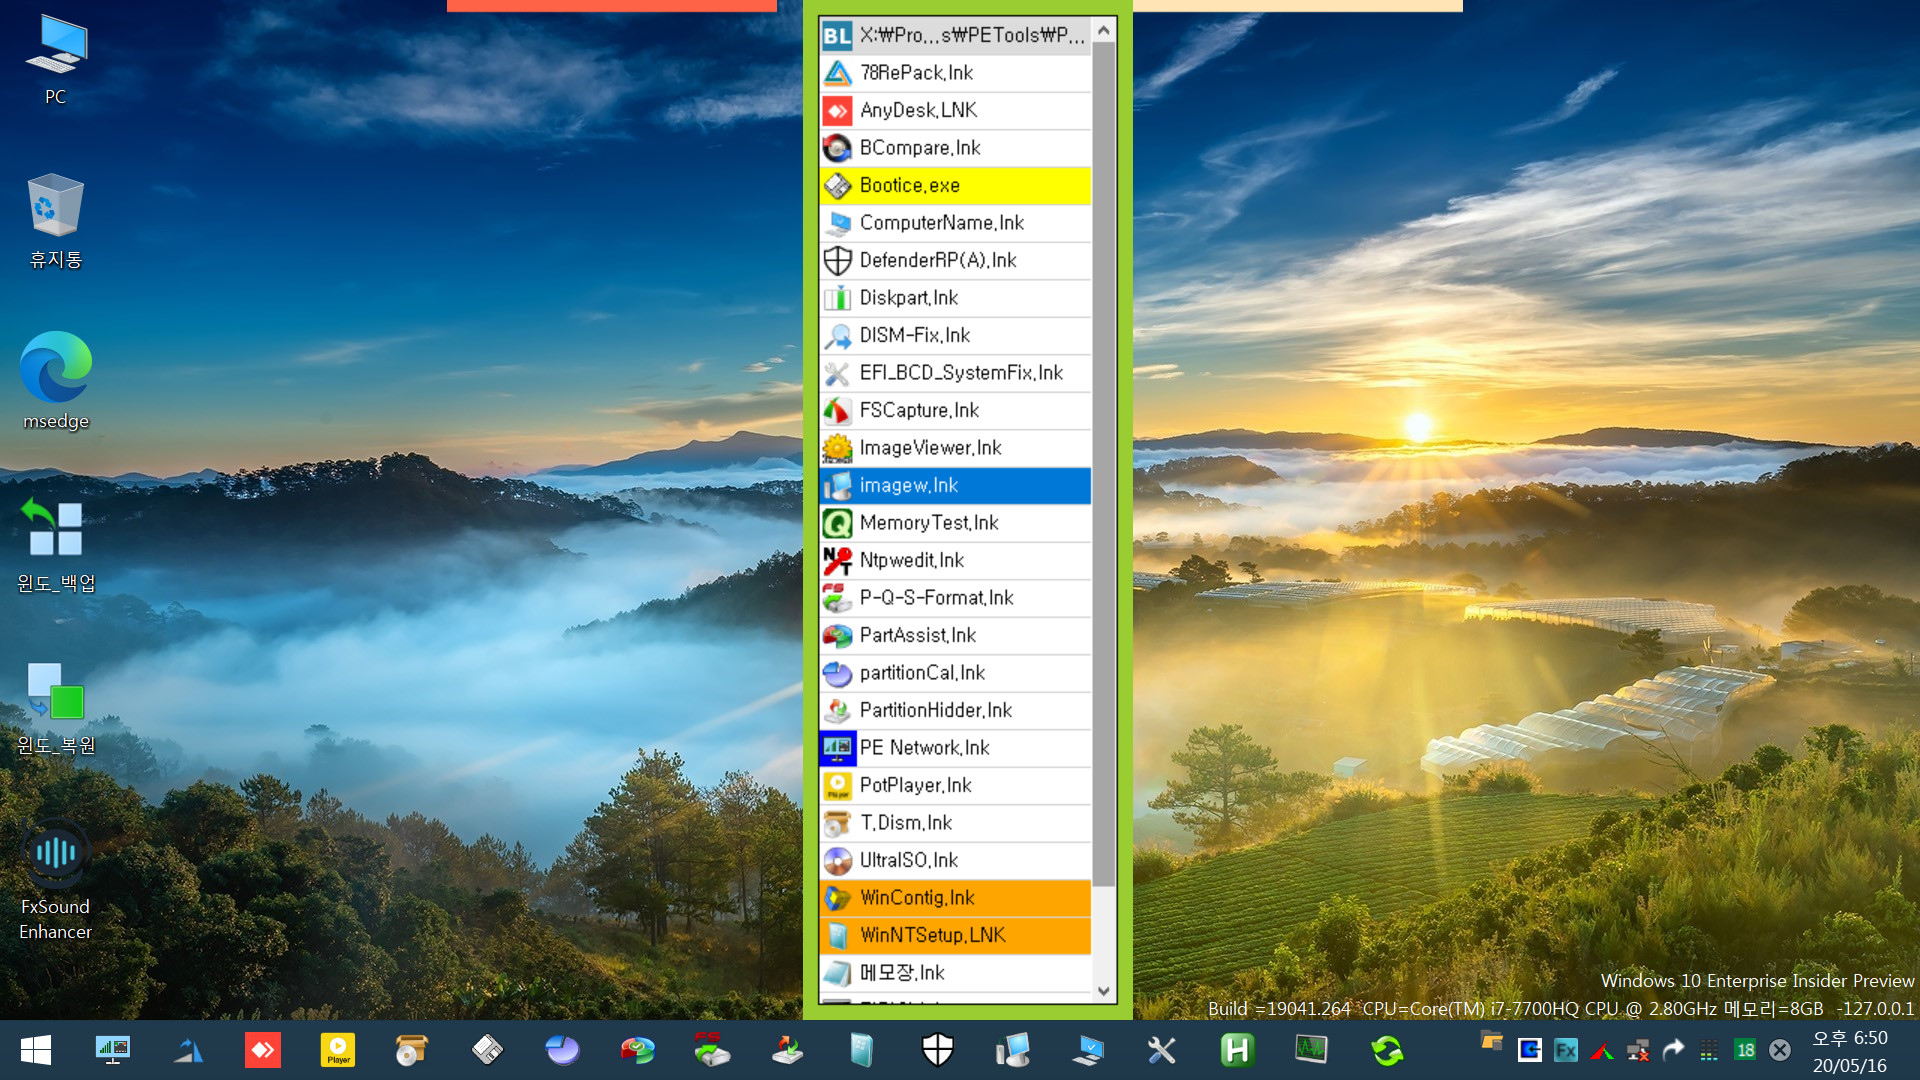1920x1080 pixels.
Task: Choose partitionCal.lnk entry
Action: pyautogui.click(x=955, y=673)
